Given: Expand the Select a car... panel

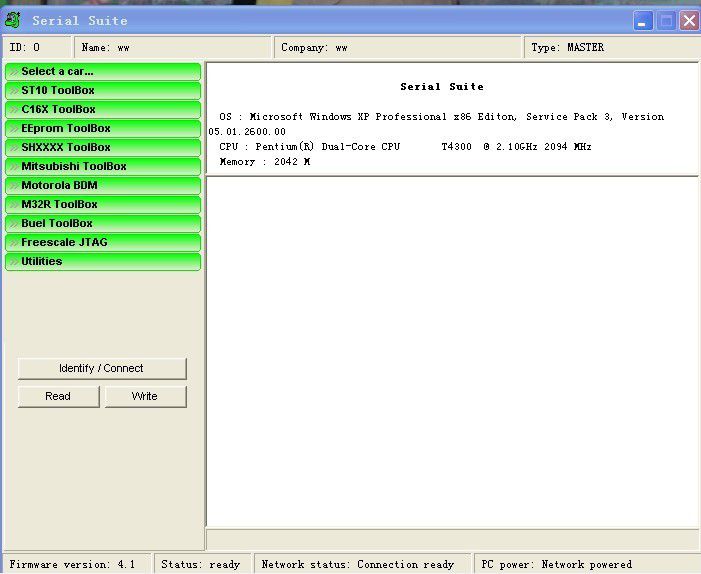Looking at the screenshot, I should 103,71.
